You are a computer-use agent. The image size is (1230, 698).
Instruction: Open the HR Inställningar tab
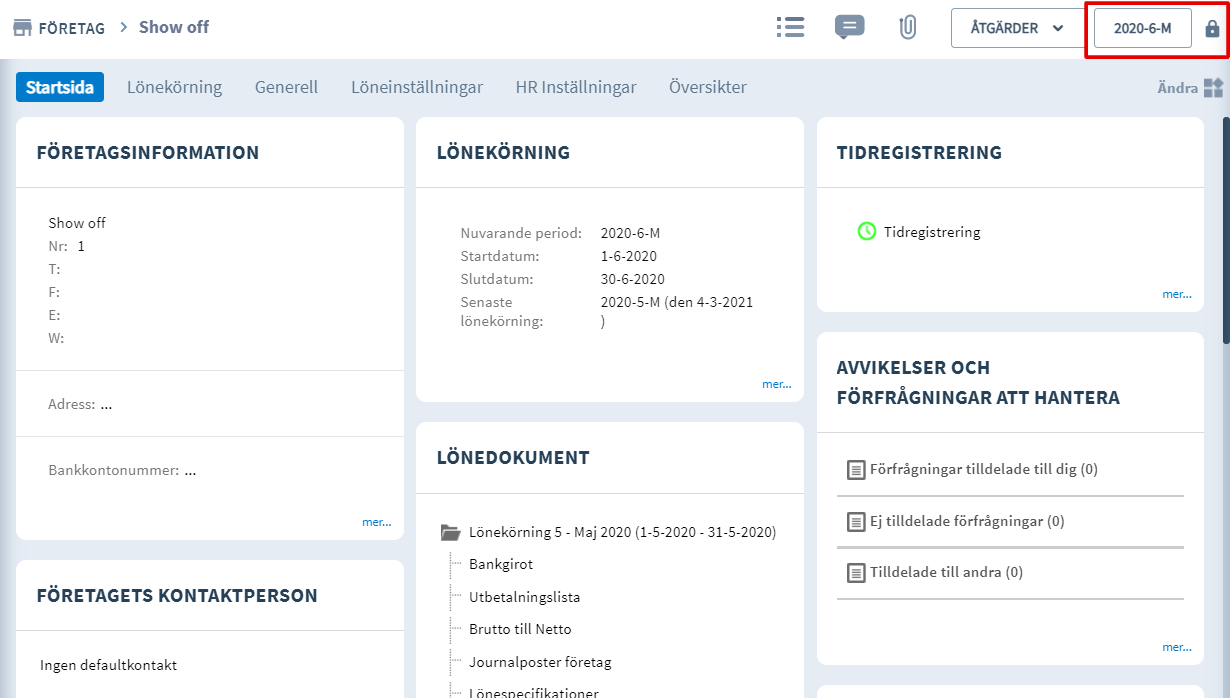(576, 87)
